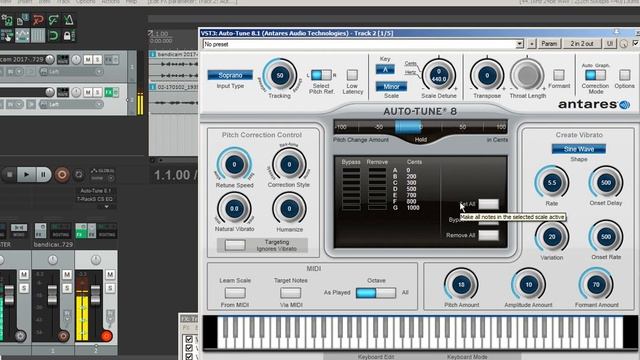
Task: Click the Record button in transport
Action: click(x=62, y=175)
